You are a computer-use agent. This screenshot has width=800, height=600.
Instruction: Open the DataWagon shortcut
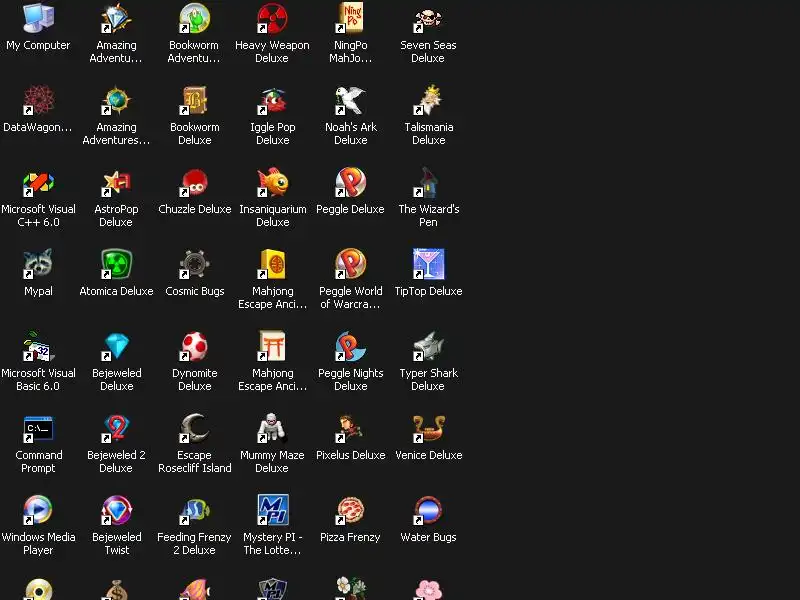tap(38, 100)
